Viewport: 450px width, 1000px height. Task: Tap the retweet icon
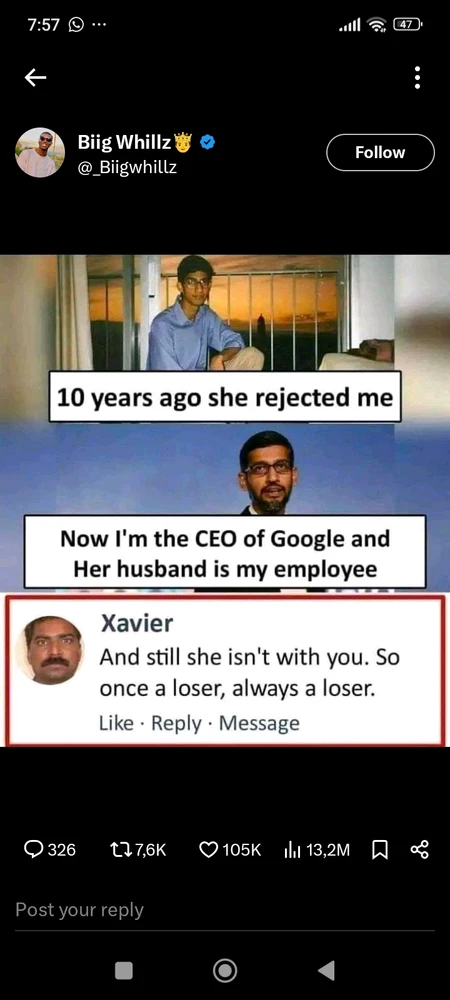point(120,849)
